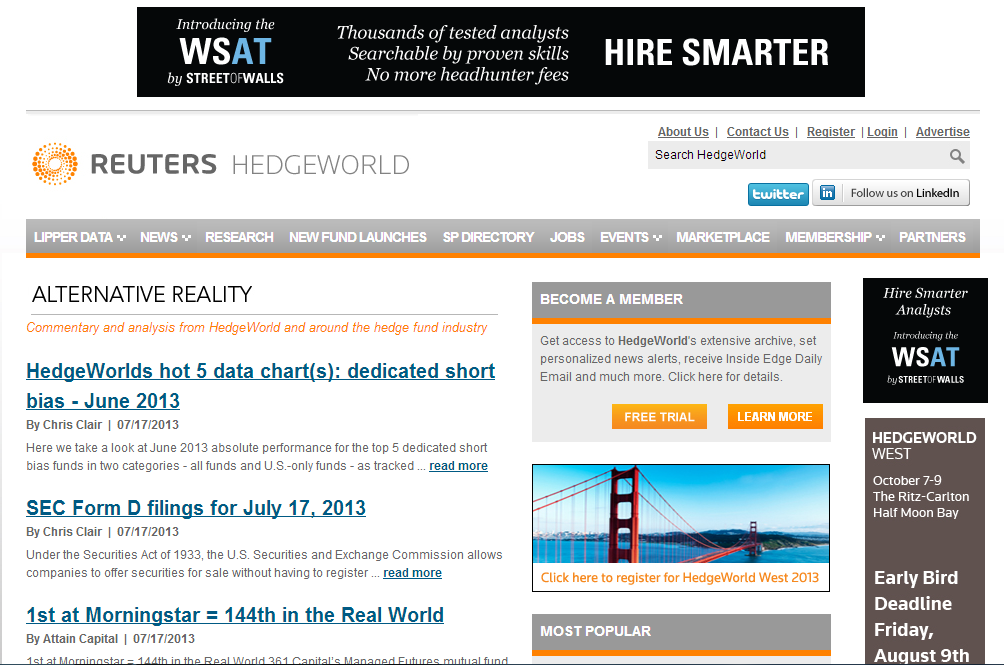Viewport: 1004px width, 665px height.
Task: Expand the Events dropdown menu
Action: click(630, 237)
